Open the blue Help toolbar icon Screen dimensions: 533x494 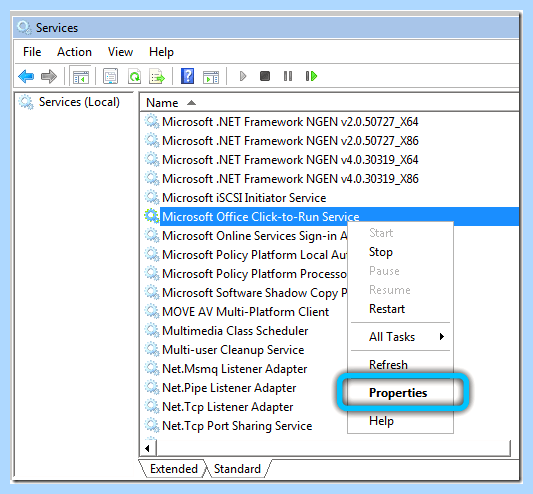click(187, 76)
